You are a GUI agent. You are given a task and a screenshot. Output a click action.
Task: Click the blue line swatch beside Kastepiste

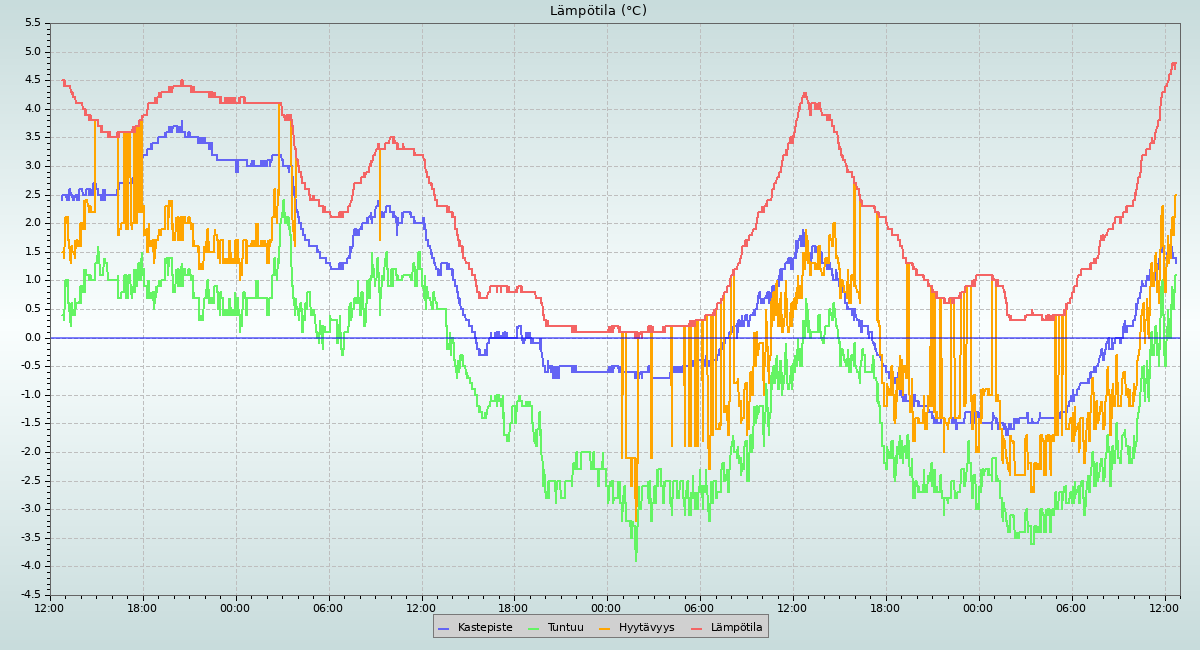[x=444, y=627]
